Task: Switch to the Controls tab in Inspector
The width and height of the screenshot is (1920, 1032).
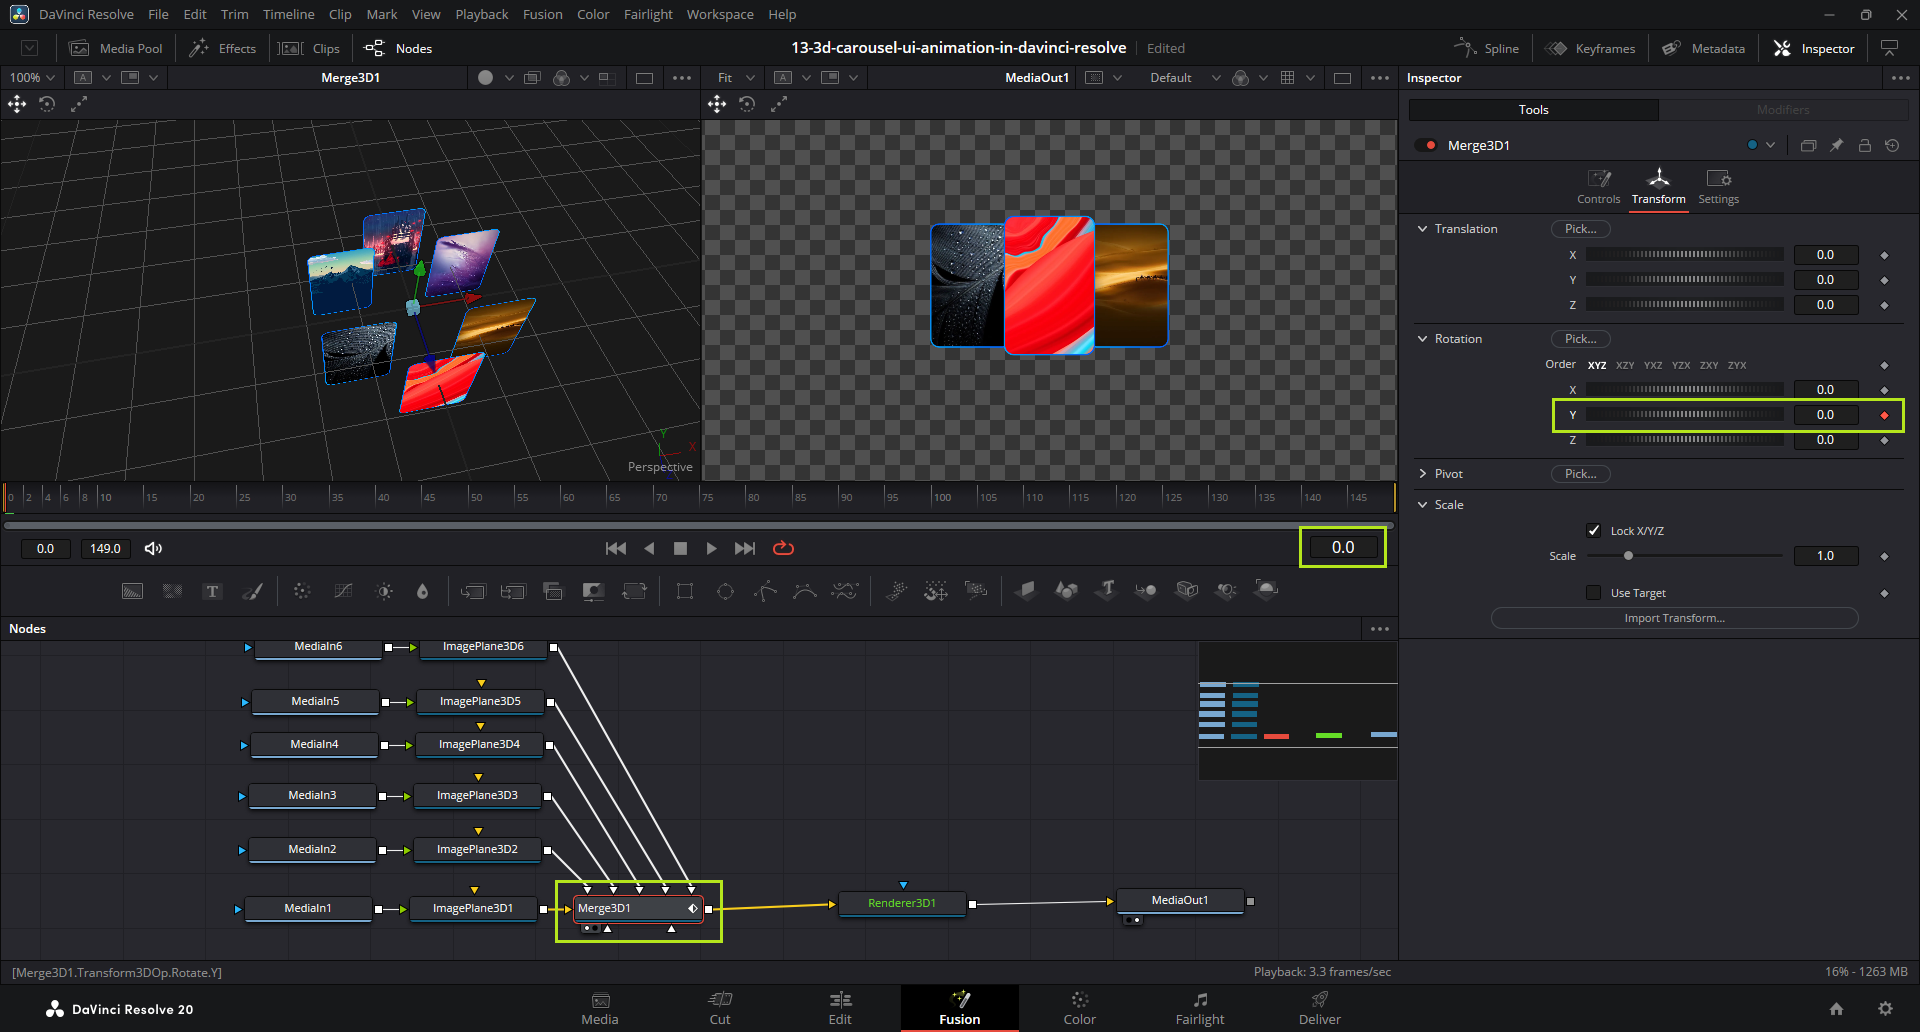Action: pyautogui.click(x=1598, y=186)
